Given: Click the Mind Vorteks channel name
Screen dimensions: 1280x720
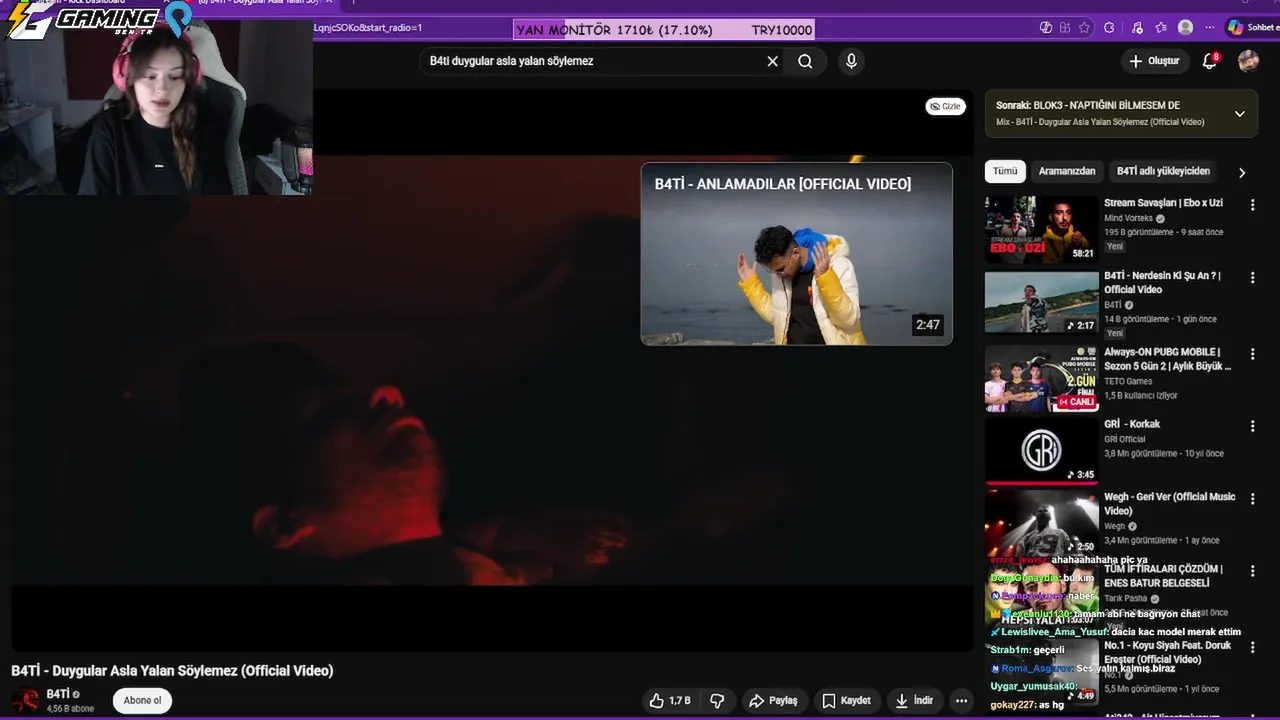Looking at the screenshot, I should click(1128, 218).
